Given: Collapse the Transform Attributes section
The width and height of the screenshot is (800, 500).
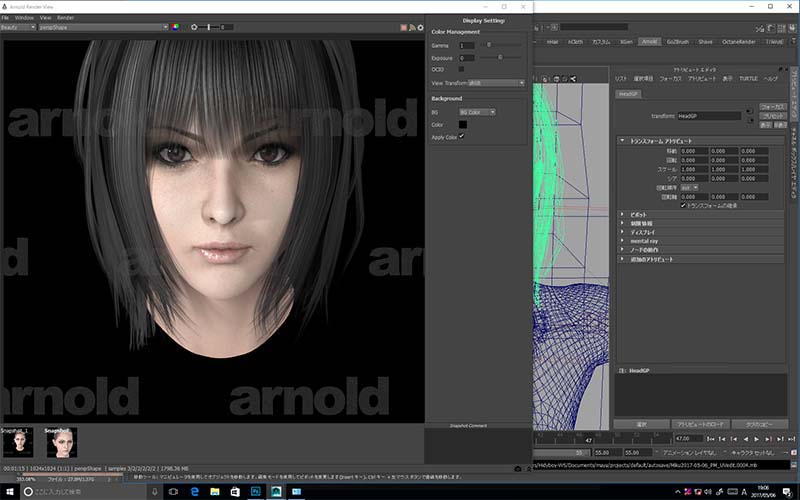Looking at the screenshot, I should click(x=622, y=140).
